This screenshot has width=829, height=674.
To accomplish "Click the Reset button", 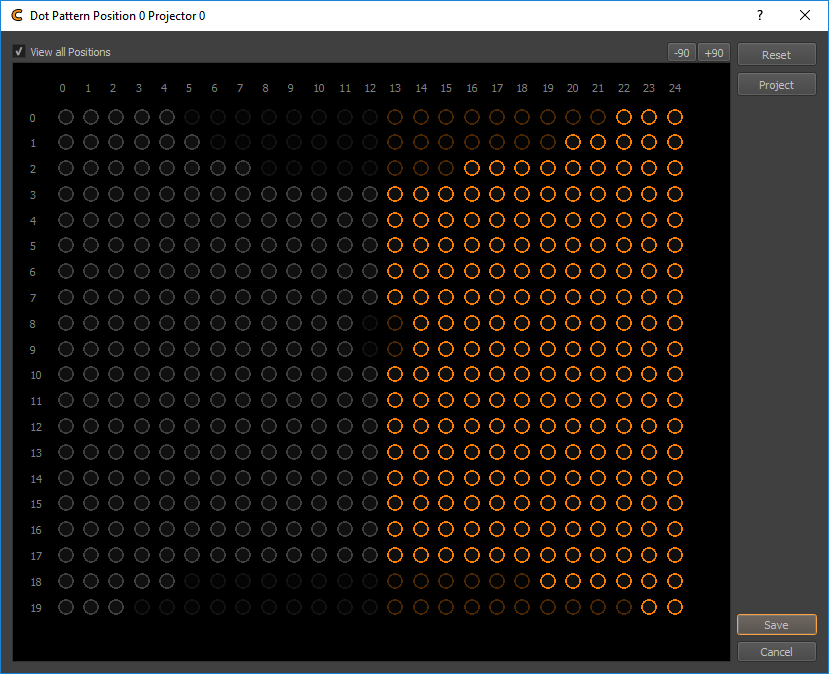I will (x=776, y=55).
